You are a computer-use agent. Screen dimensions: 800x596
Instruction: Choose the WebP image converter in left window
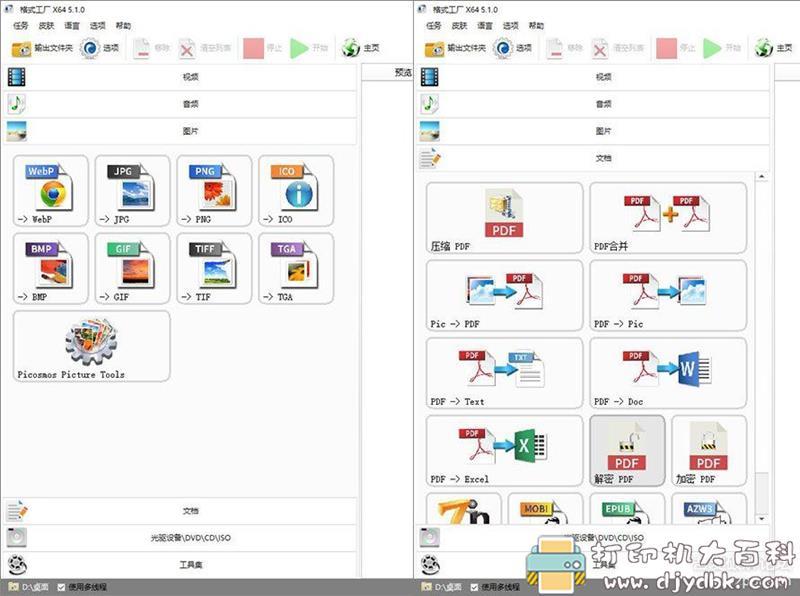[x=51, y=191]
